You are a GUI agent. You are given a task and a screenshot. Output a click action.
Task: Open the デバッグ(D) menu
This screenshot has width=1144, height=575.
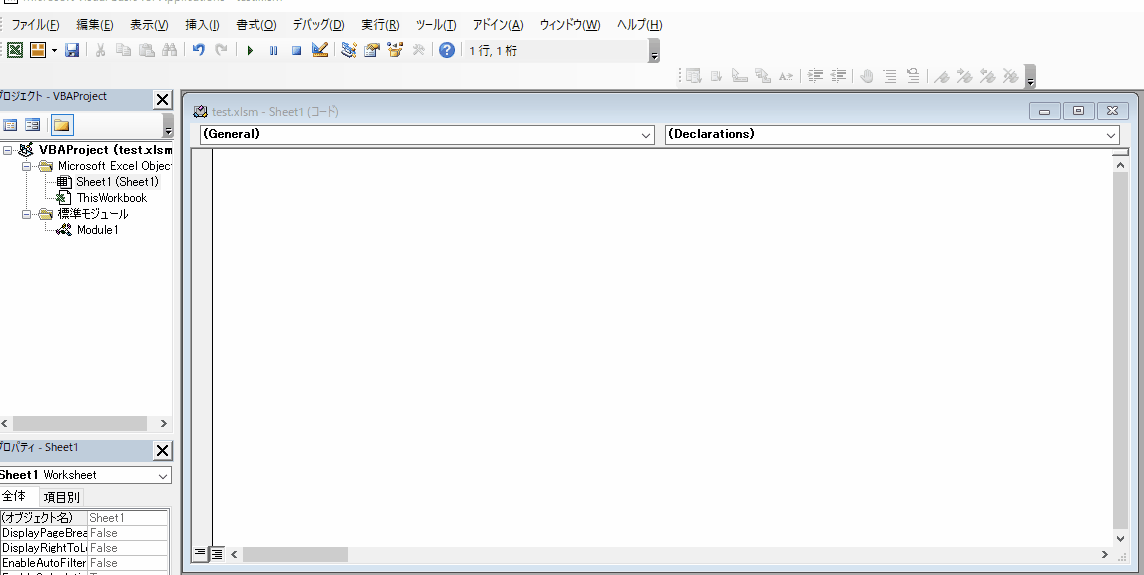318,25
